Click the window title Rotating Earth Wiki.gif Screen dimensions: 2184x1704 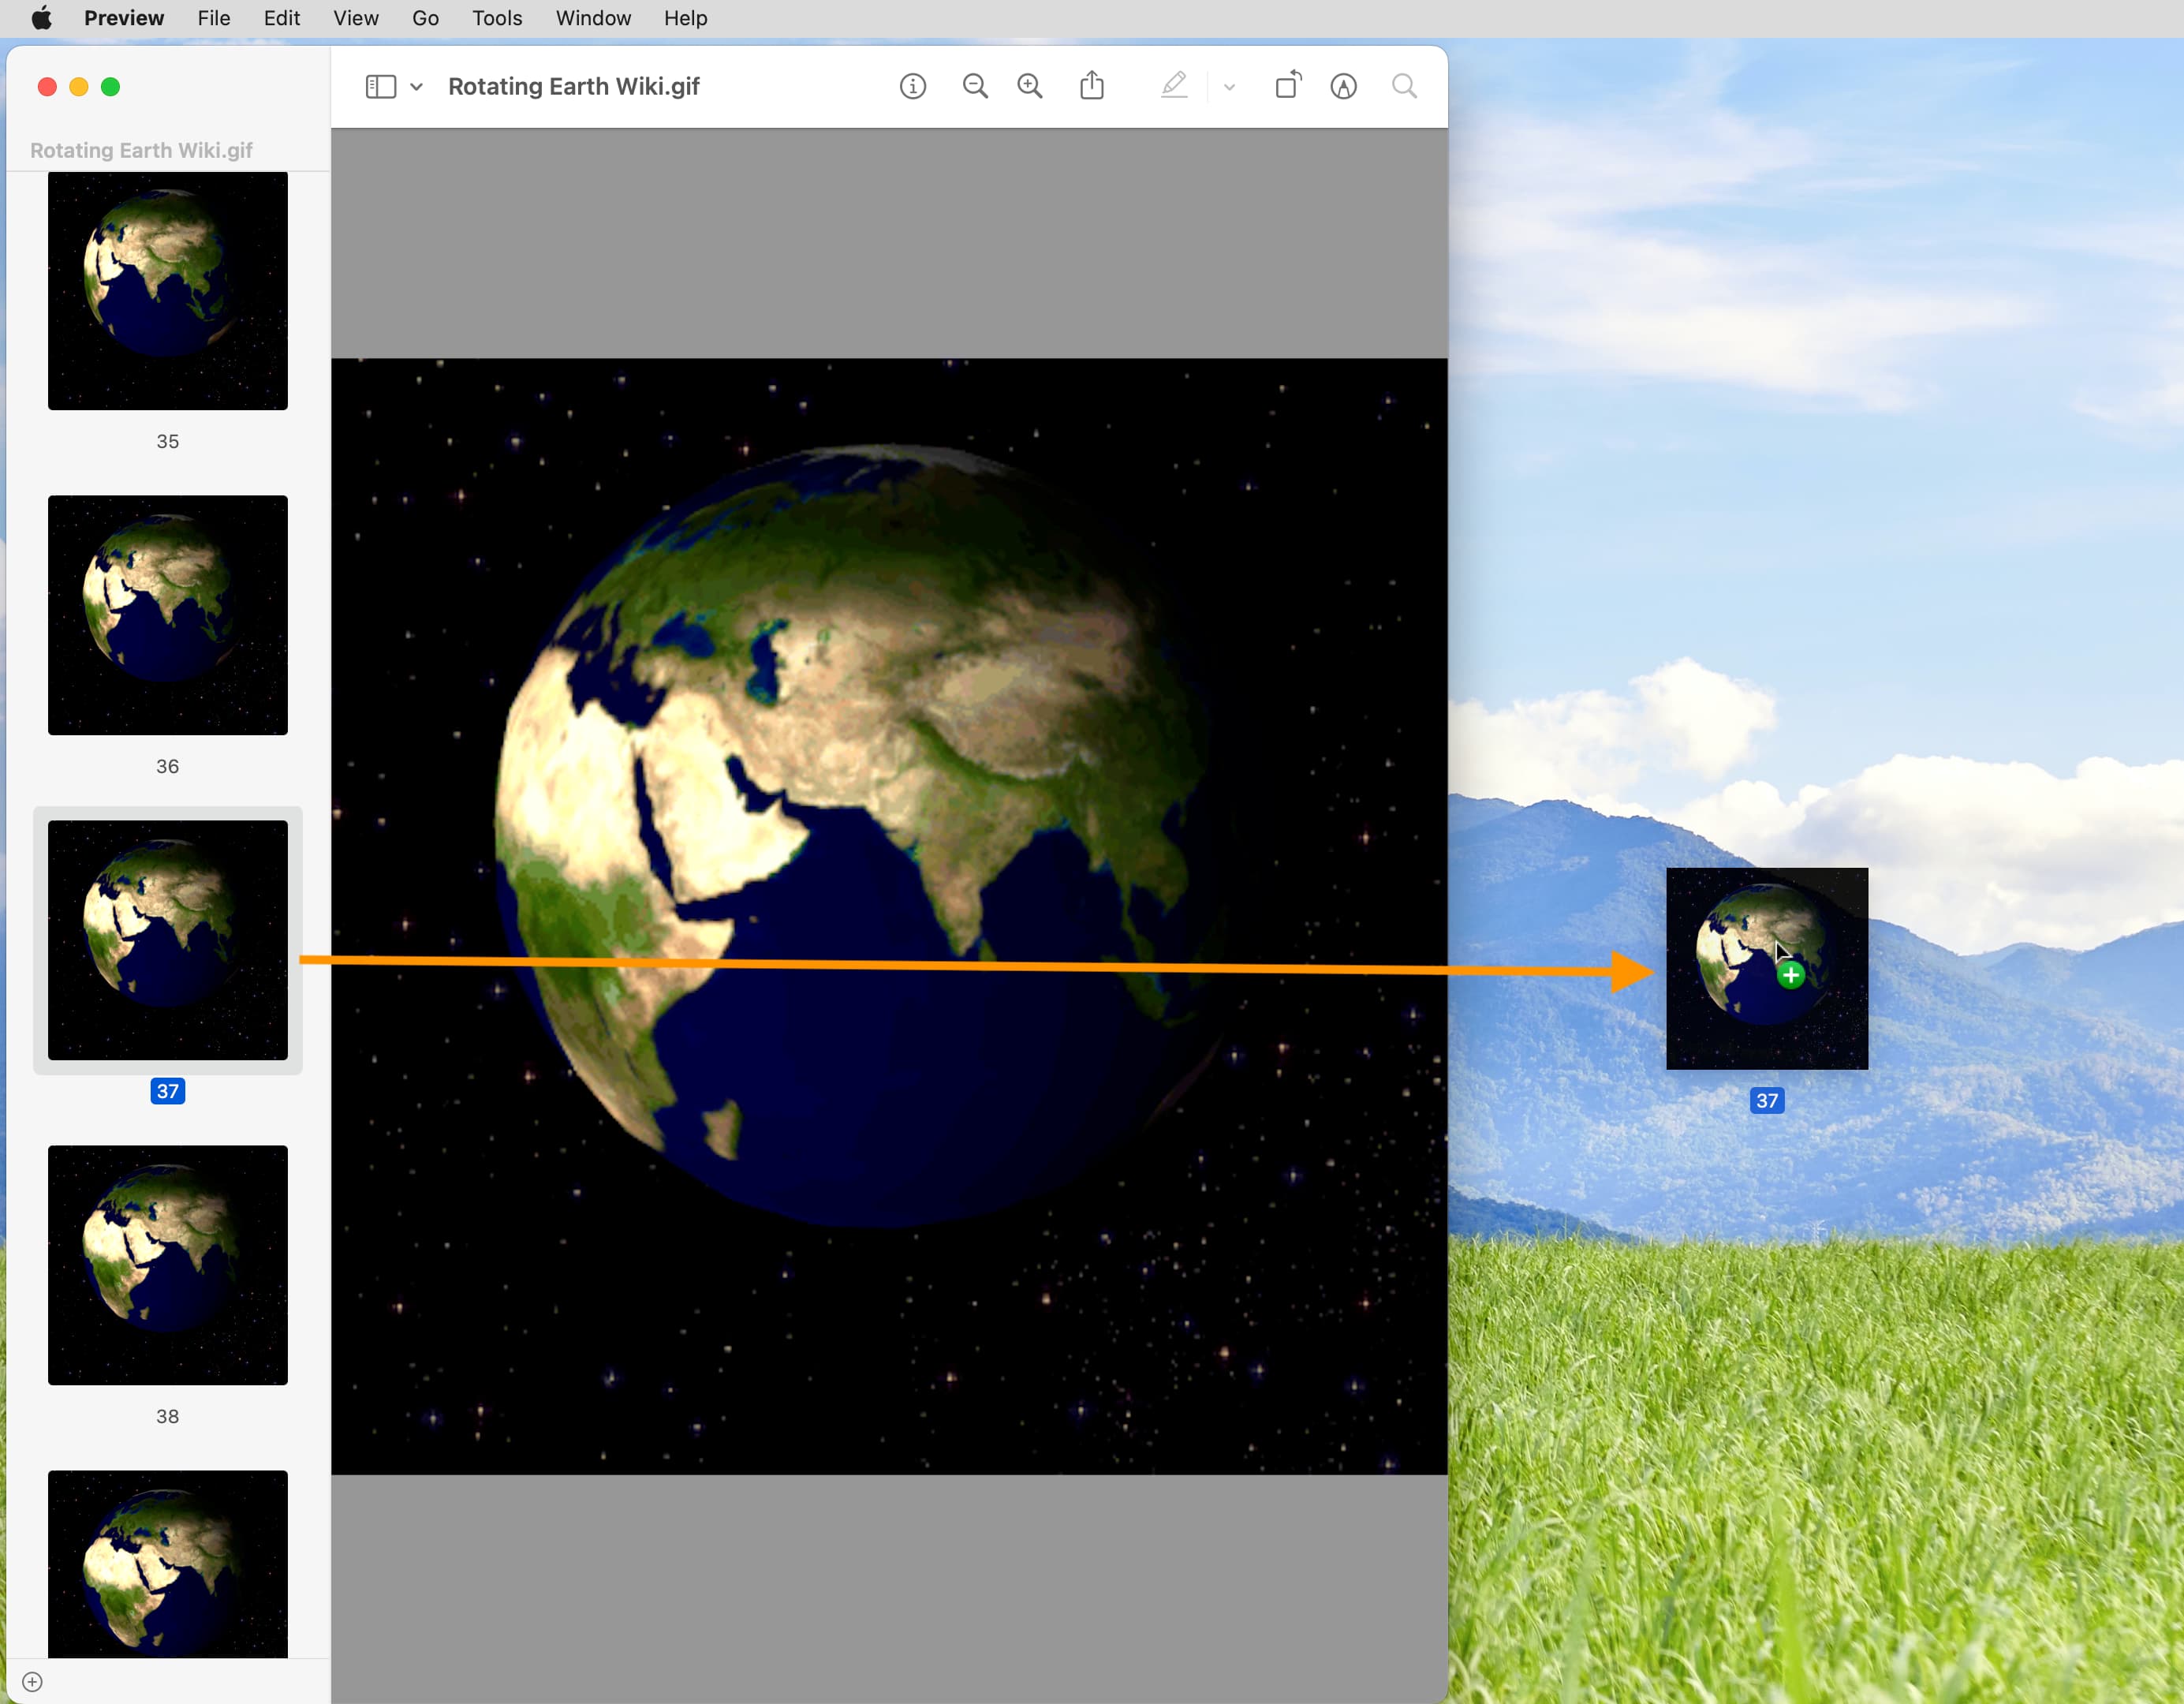[574, 87]
